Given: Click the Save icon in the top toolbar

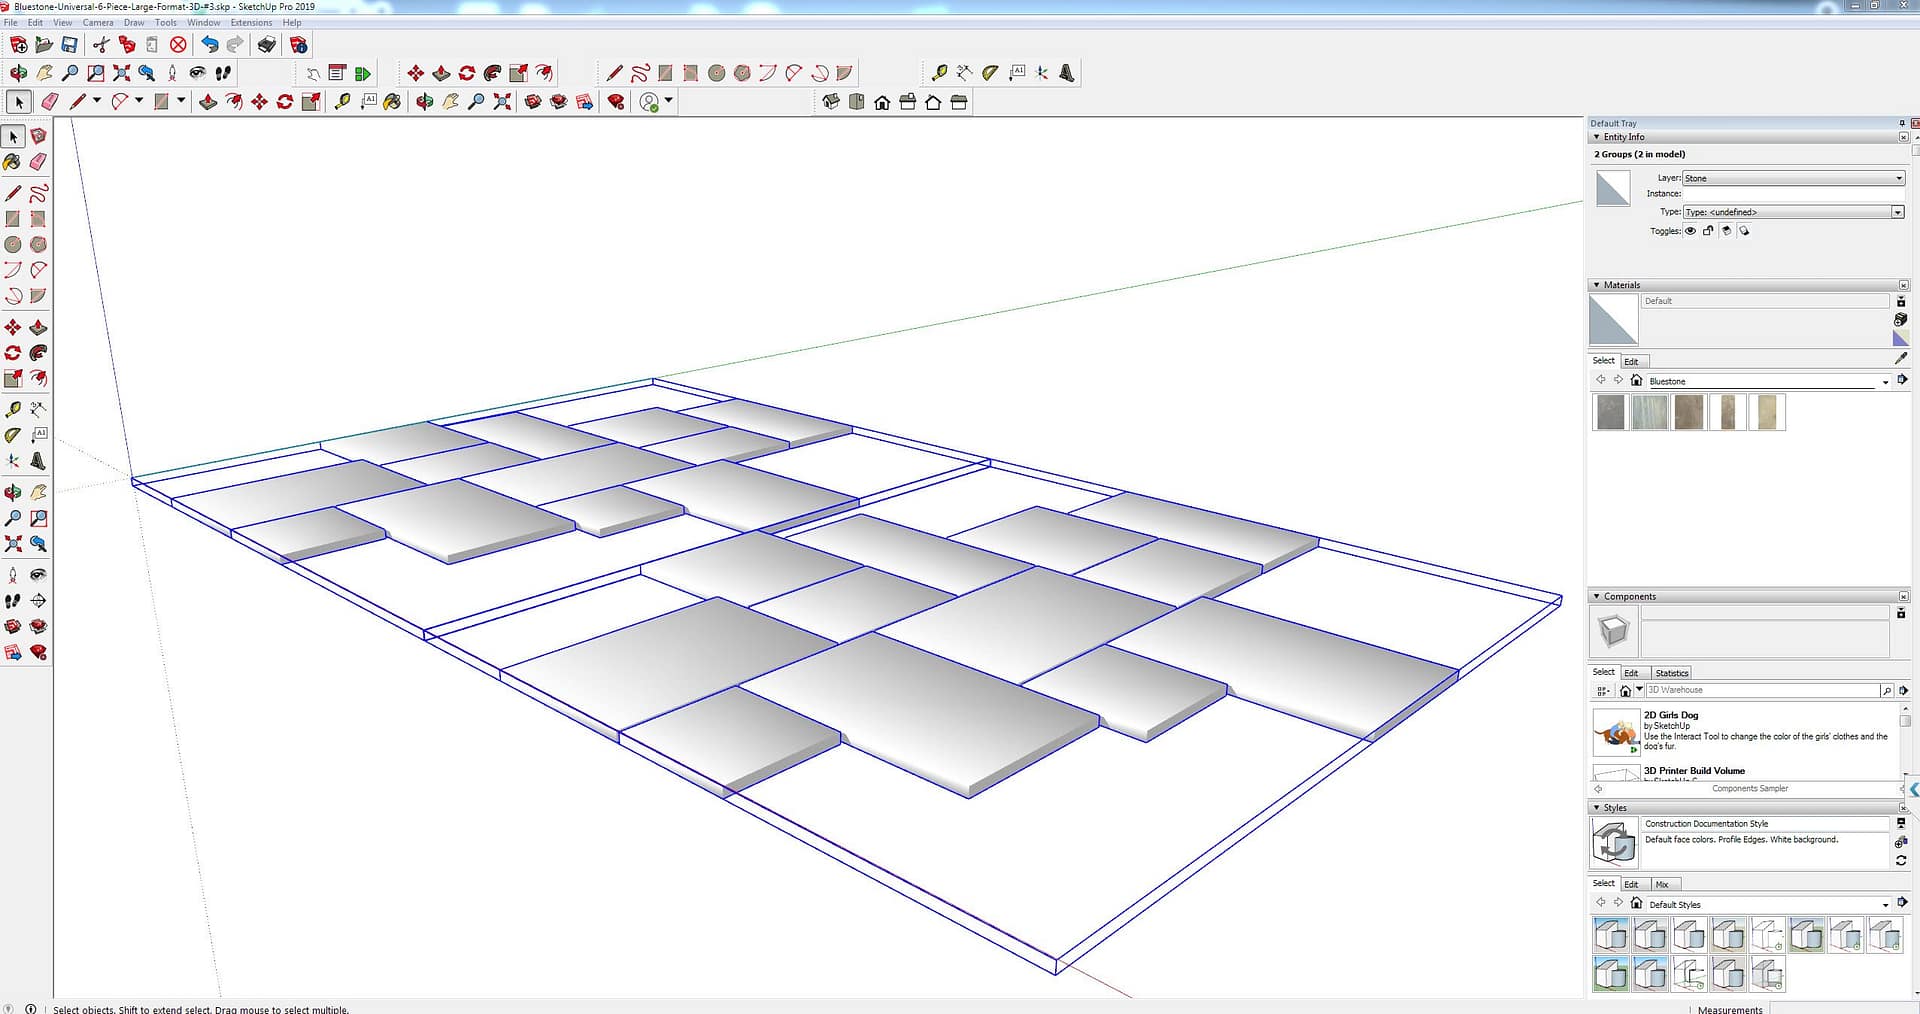Looking at the screenshot, I should coord(69,45).
